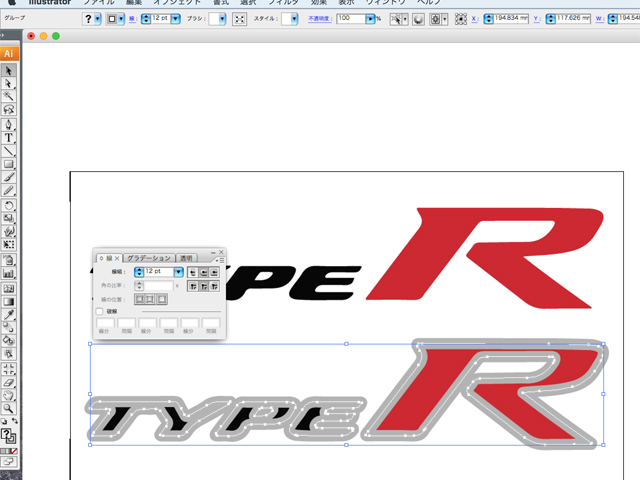Select the Rotate tool

[9, 205]
